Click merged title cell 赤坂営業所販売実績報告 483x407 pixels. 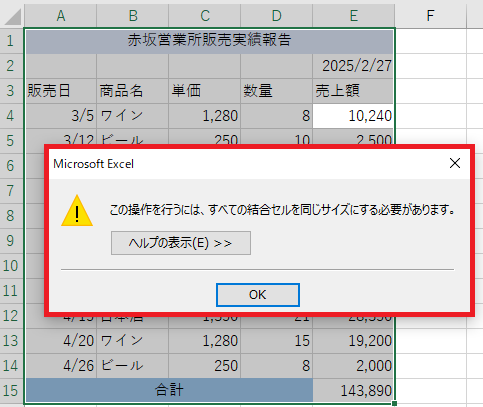(209, 41)
